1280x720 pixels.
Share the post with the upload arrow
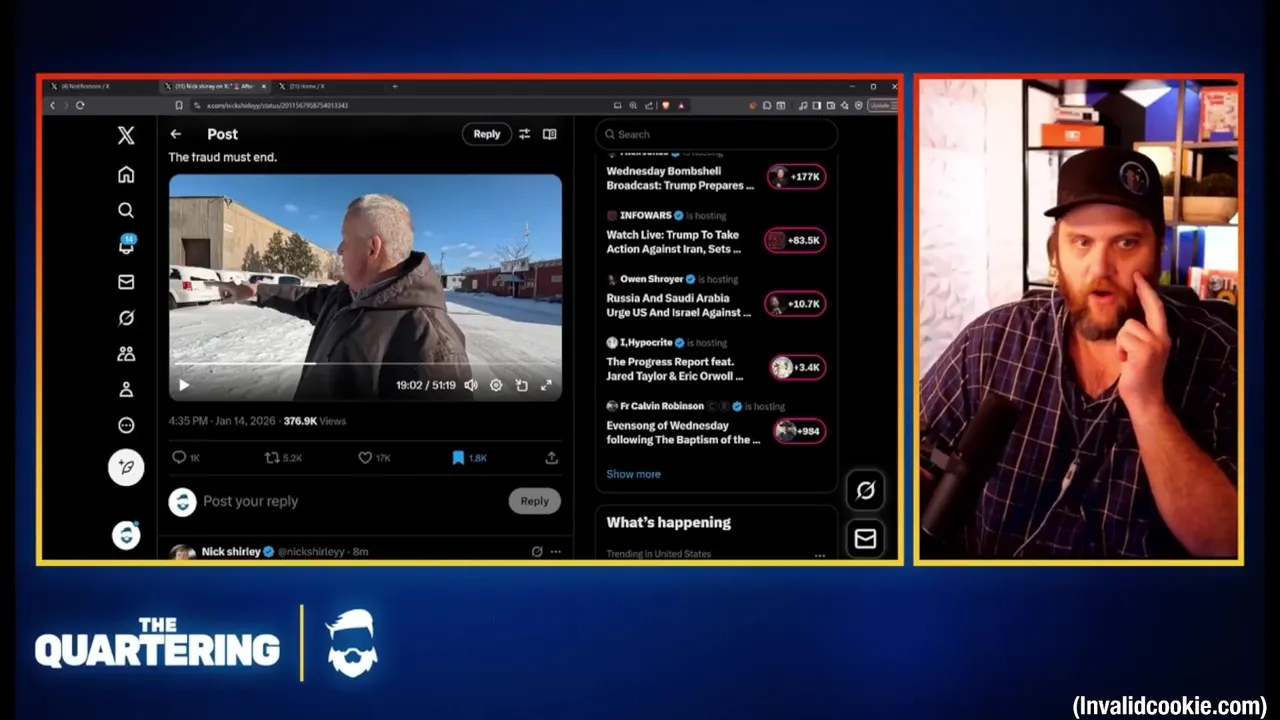[x=551, y=458]
